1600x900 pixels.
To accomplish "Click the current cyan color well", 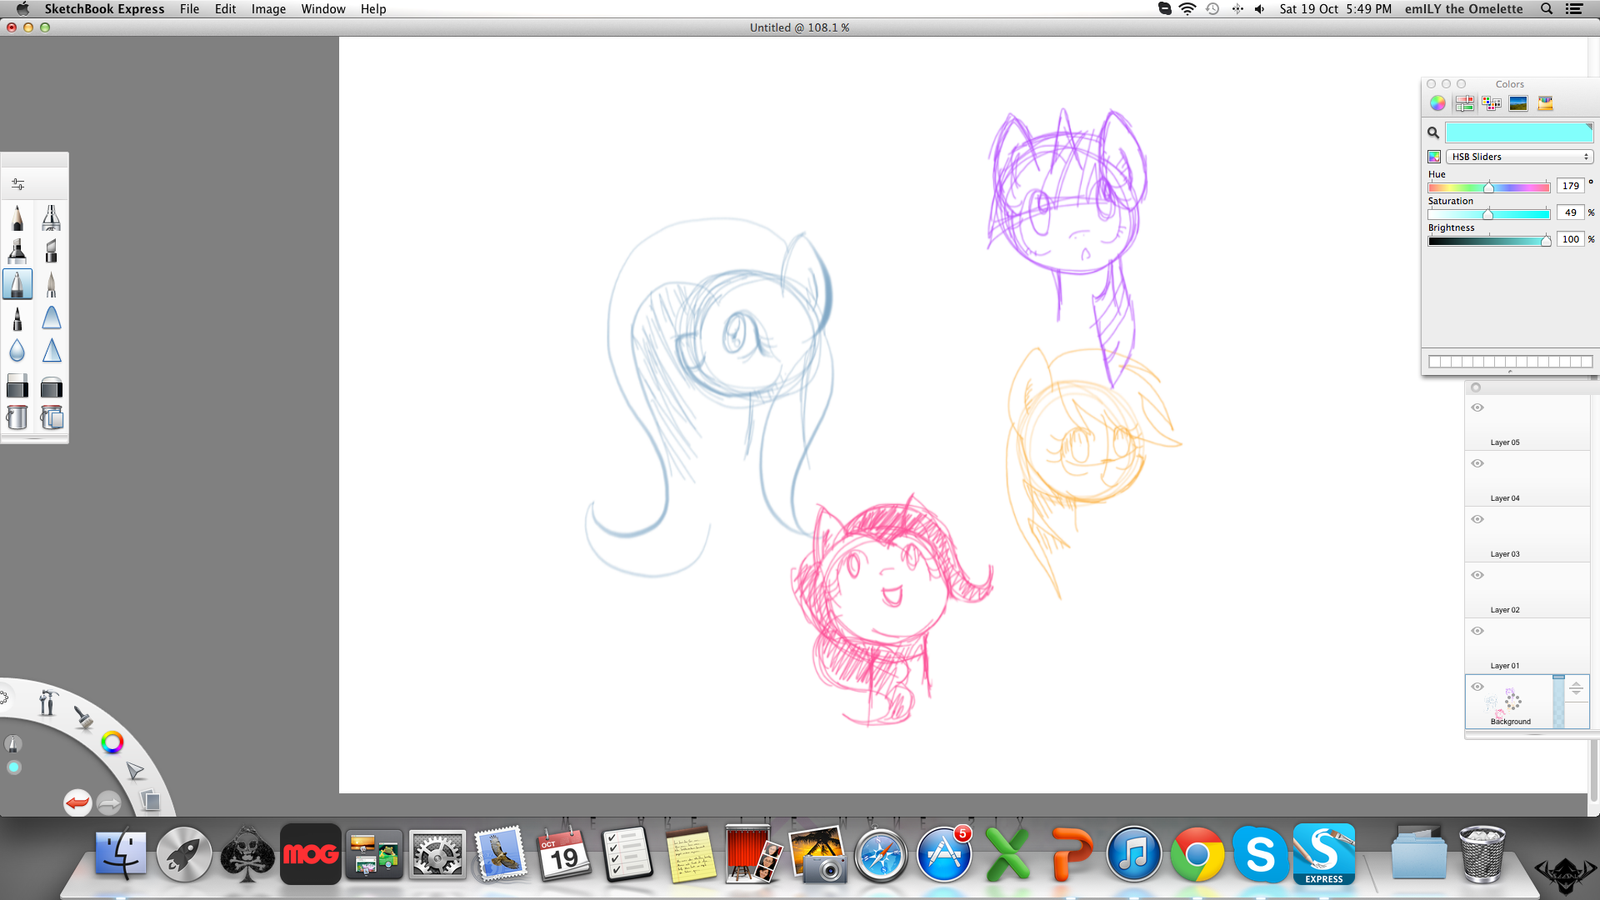I will point(1519,132).
